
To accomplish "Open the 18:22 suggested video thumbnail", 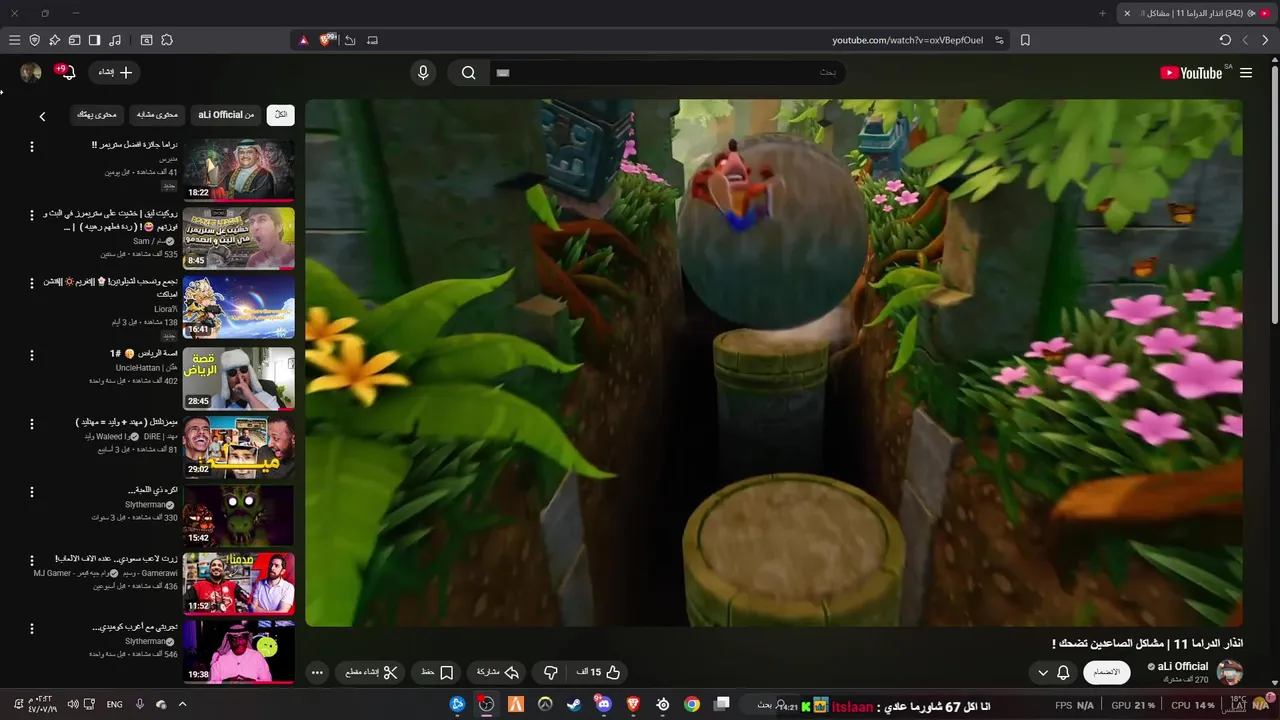I will click(239, 170).
